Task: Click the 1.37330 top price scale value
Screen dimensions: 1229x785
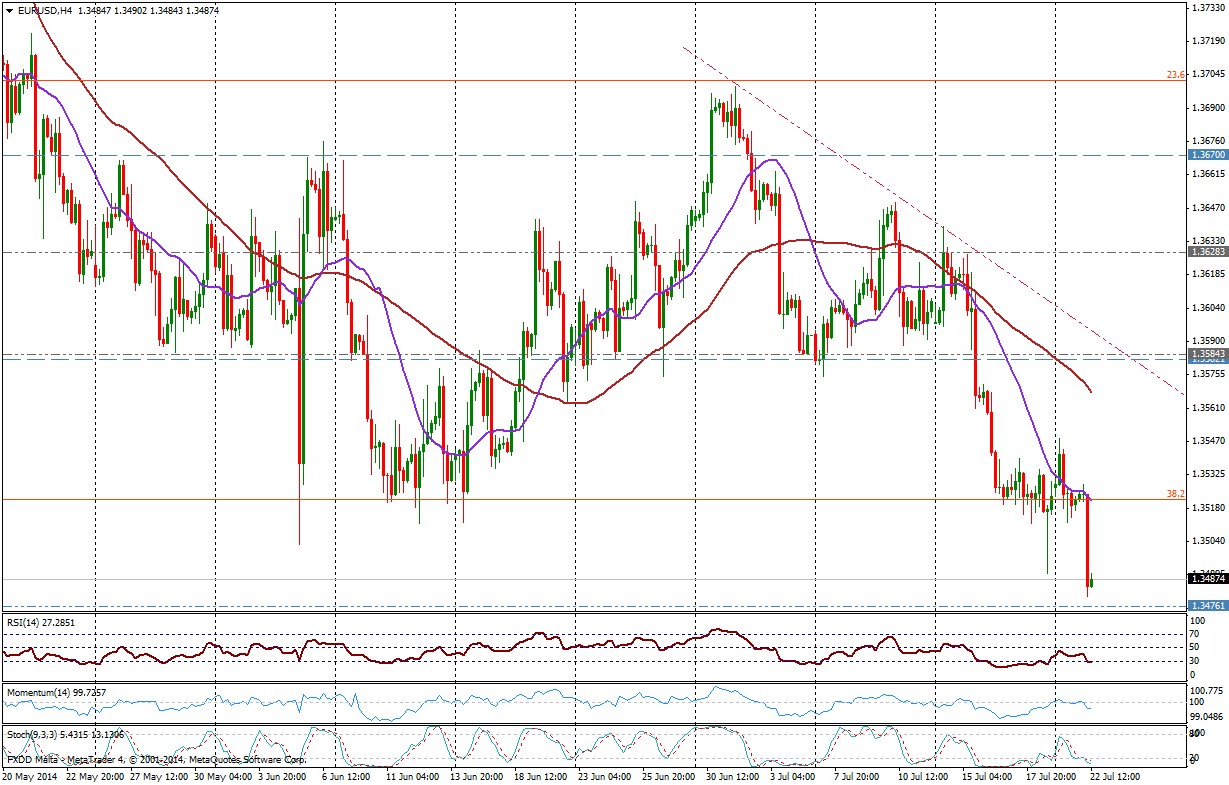Action: click(x=1207, y=7)
